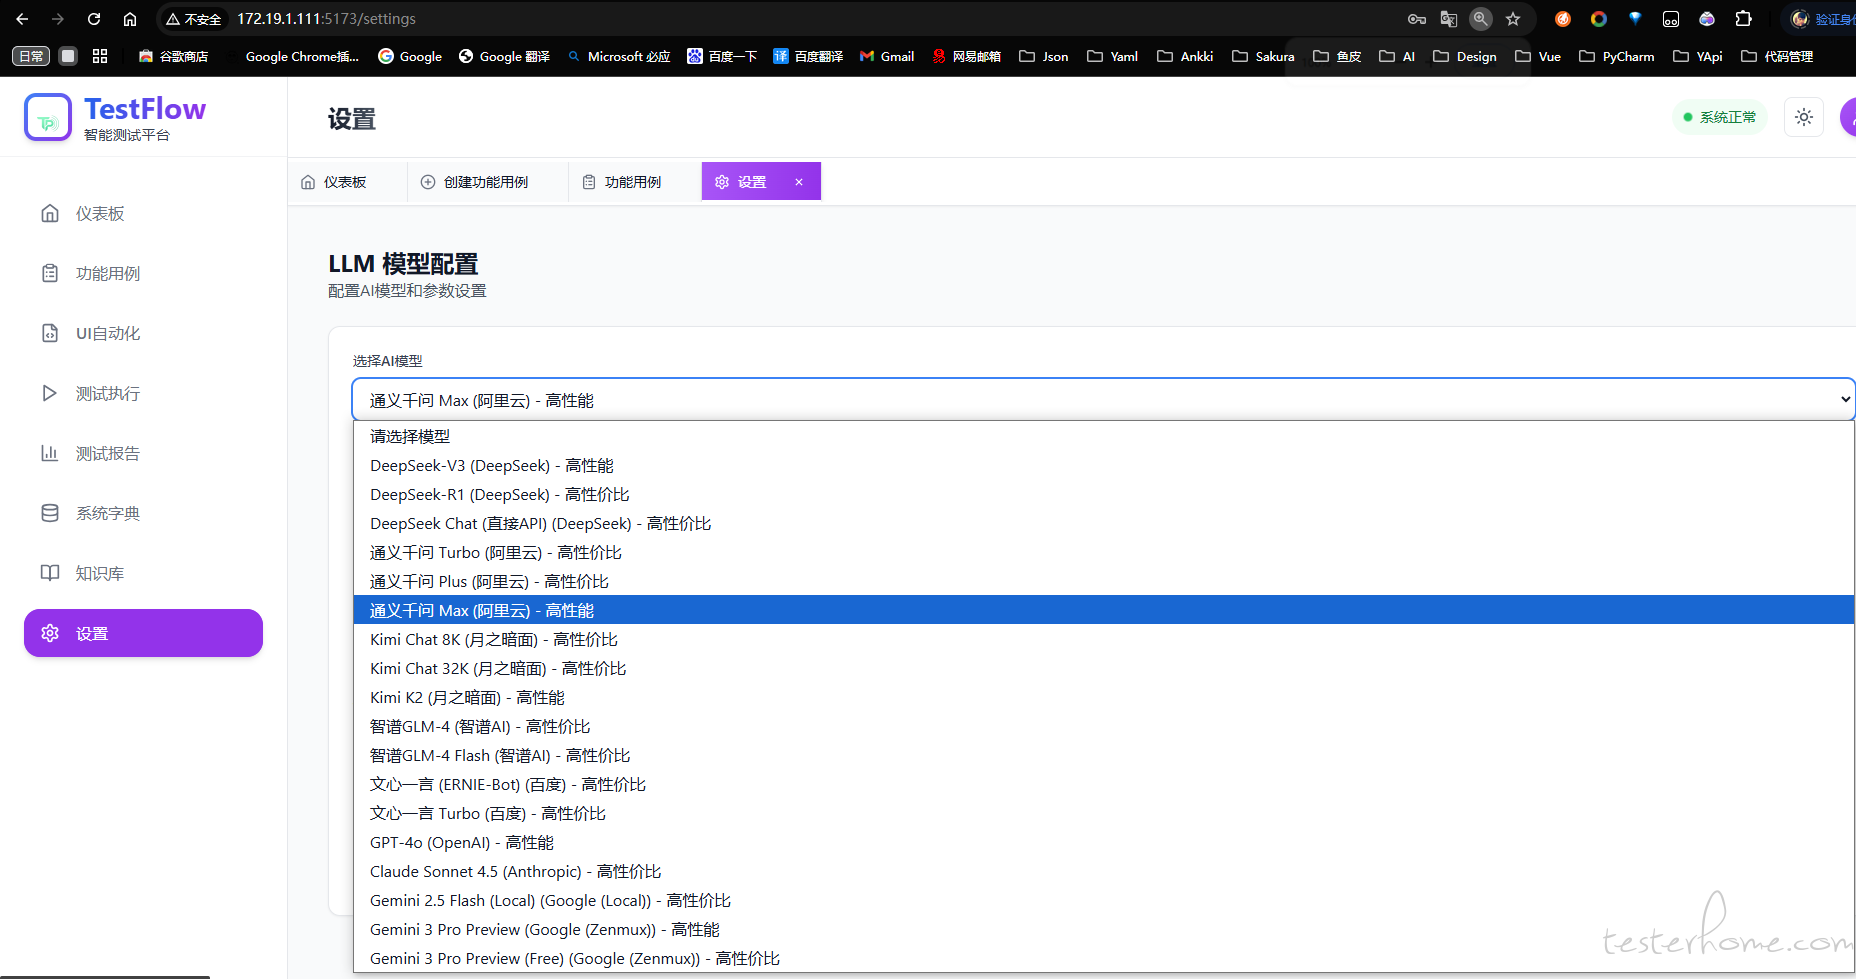Click the 系统正常 status badge
Image resolution: width=1856 pixels, height=979 pixels.
click(1719, 118)
